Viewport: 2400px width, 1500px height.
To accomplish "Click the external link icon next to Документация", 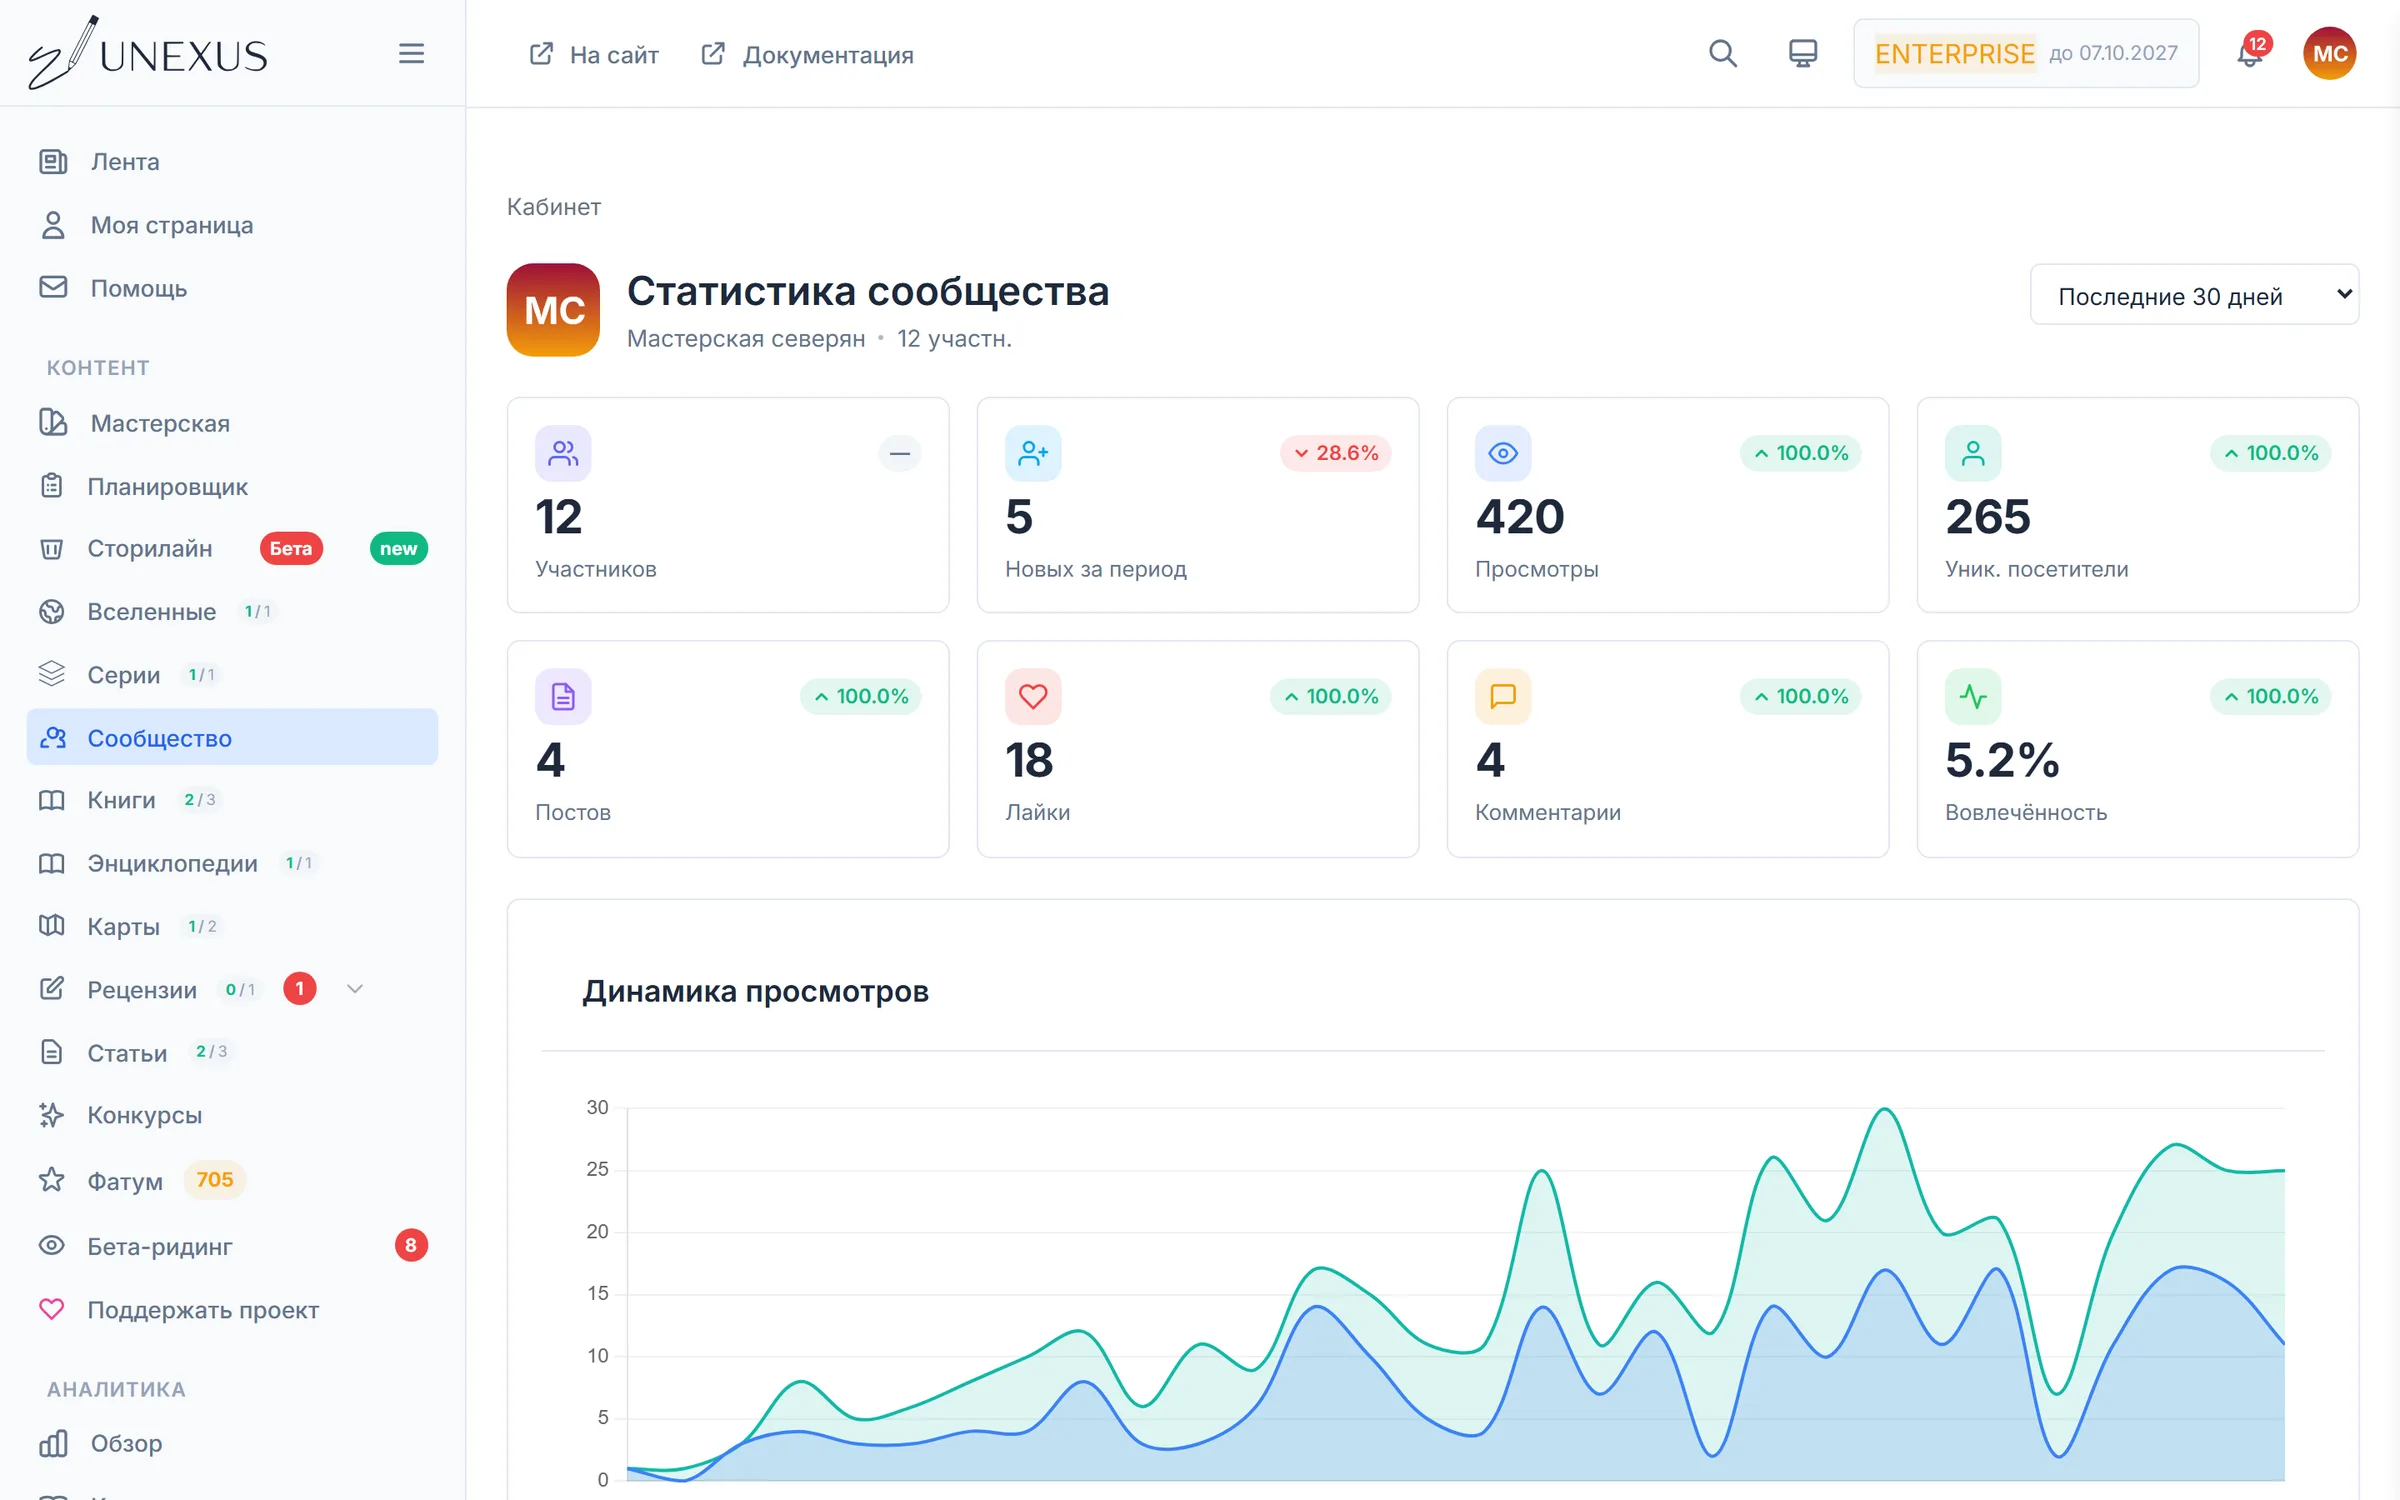I will click(713, 53).
